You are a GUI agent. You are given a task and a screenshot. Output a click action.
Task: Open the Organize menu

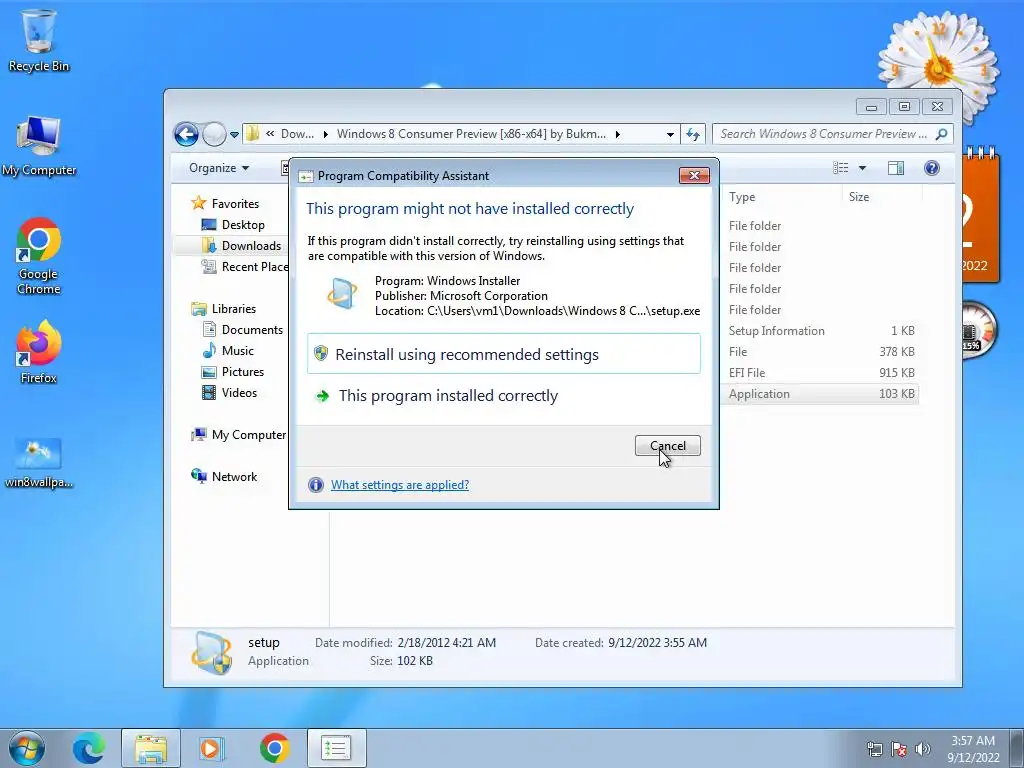[219, 168]
